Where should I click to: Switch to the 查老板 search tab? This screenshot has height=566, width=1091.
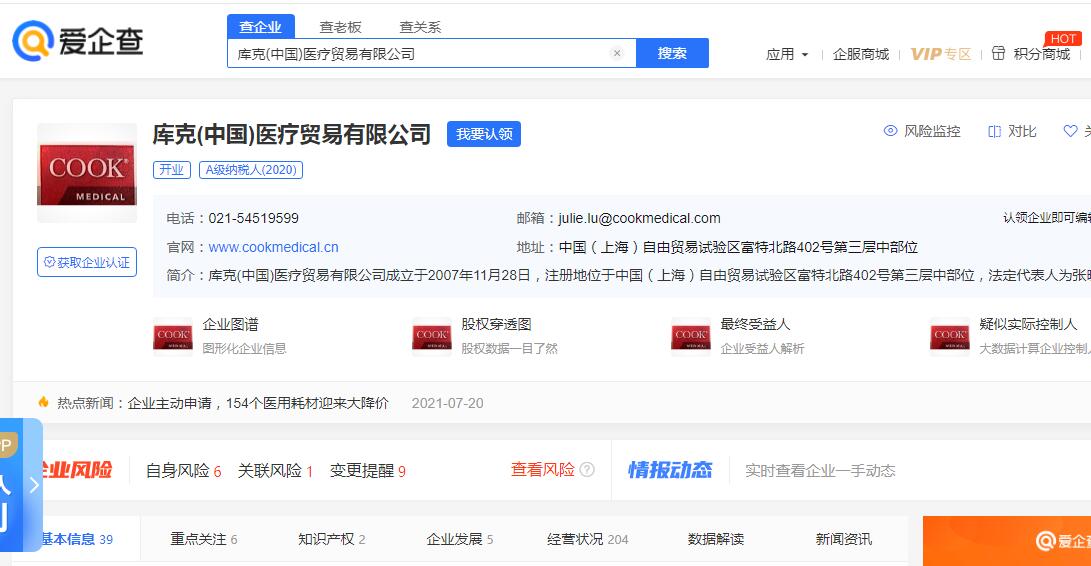point(340,27)
